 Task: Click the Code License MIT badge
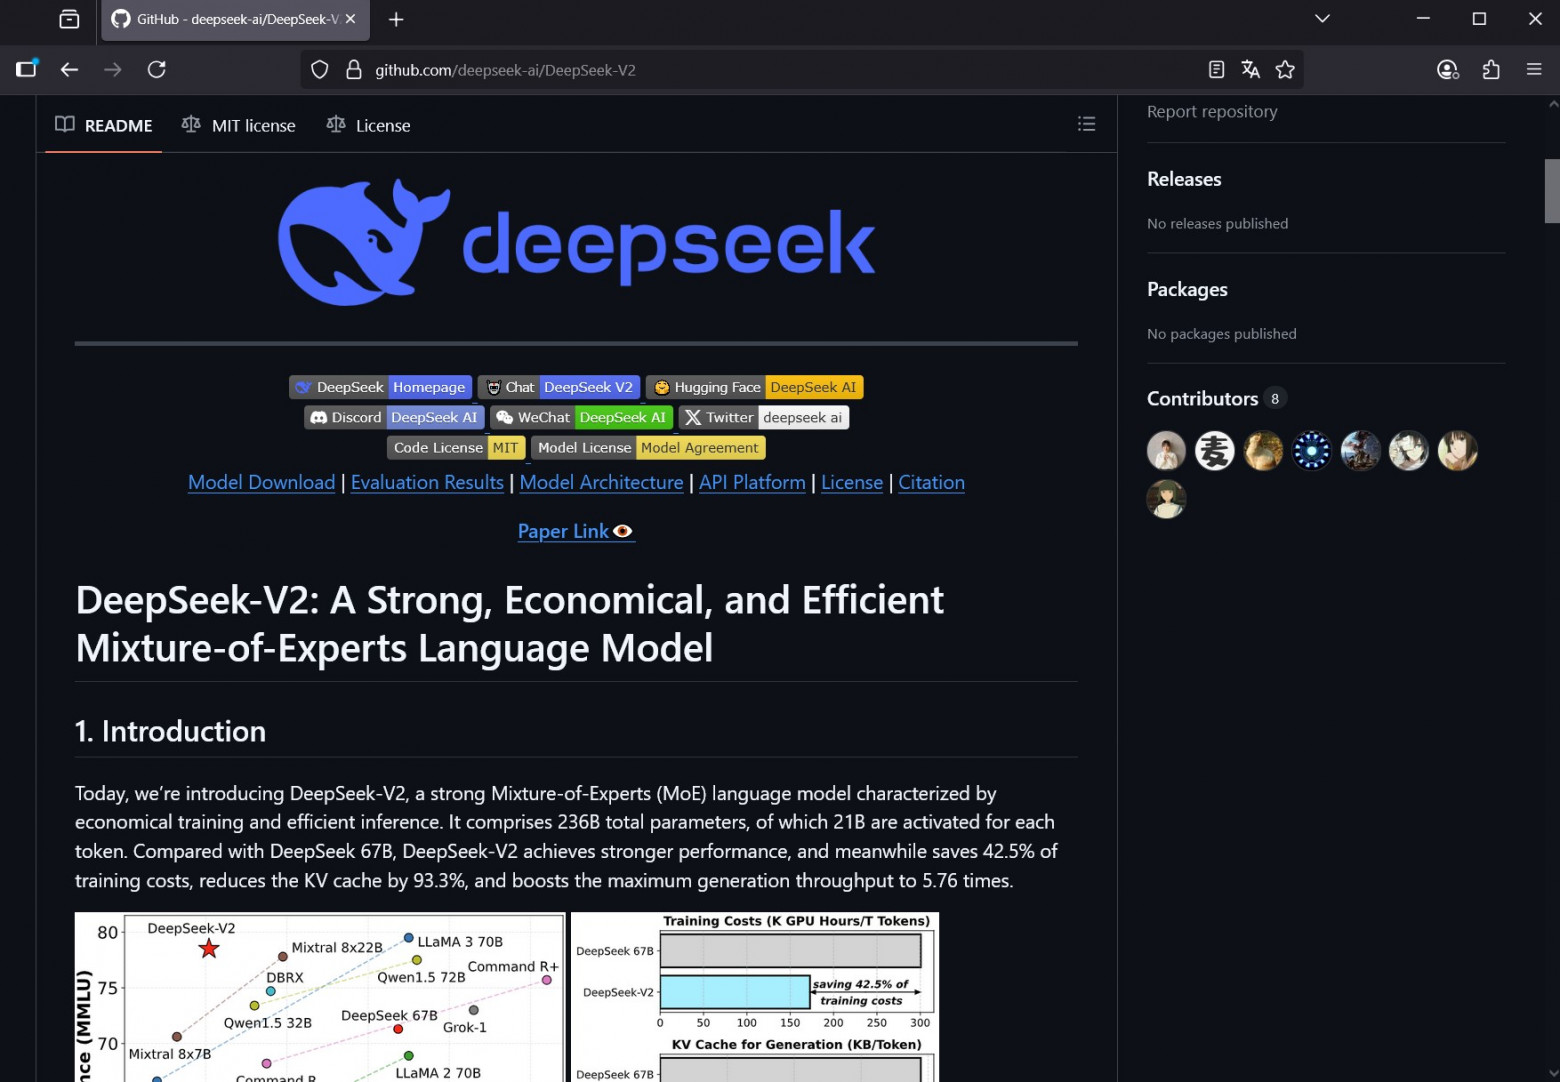pyautogui.click(x=456, y=447)
